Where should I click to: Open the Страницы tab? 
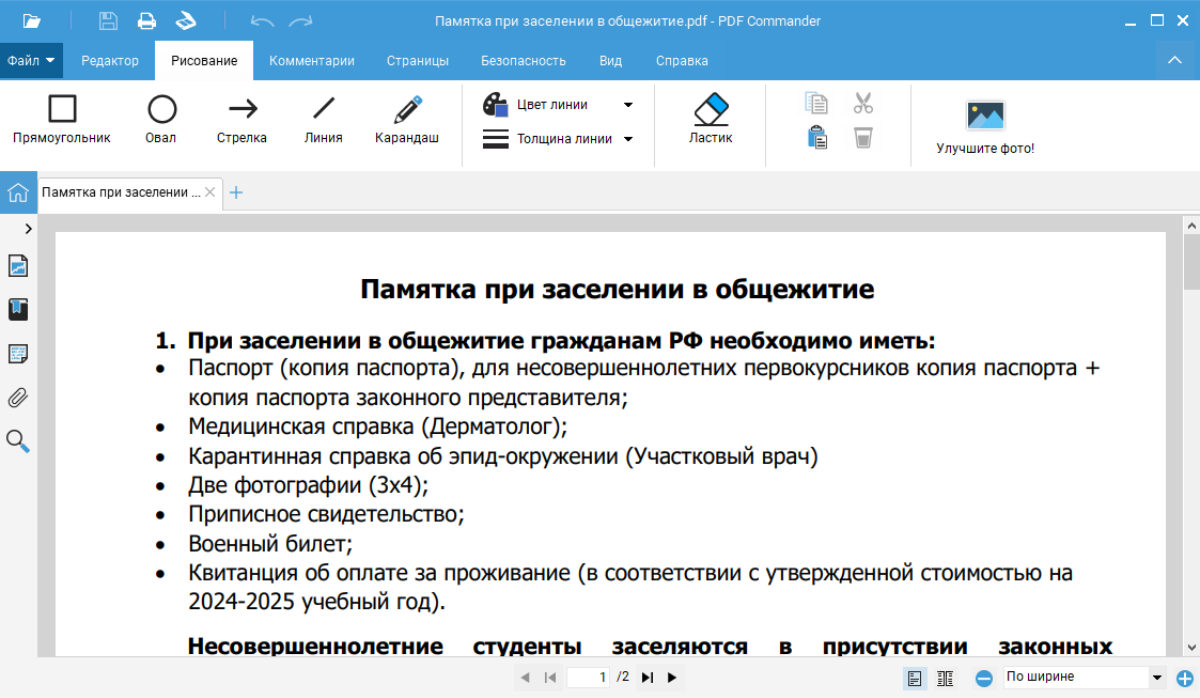pyautogui.click(x=418, y=60)
